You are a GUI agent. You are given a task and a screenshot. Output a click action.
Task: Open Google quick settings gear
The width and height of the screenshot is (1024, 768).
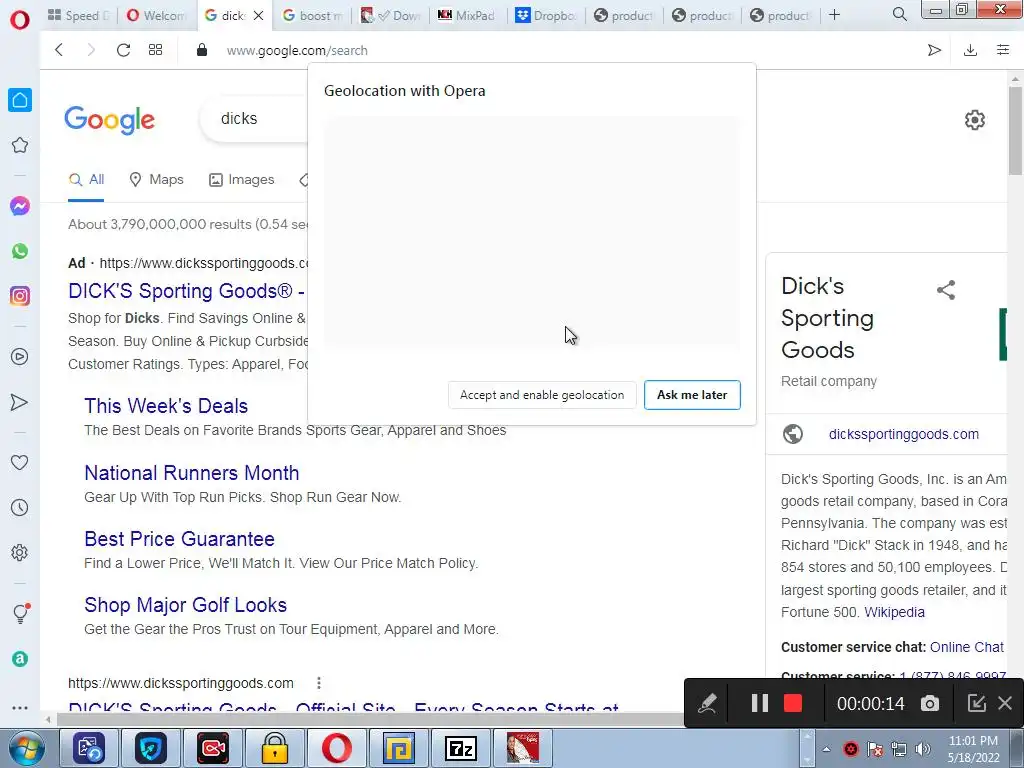(974, 120)
